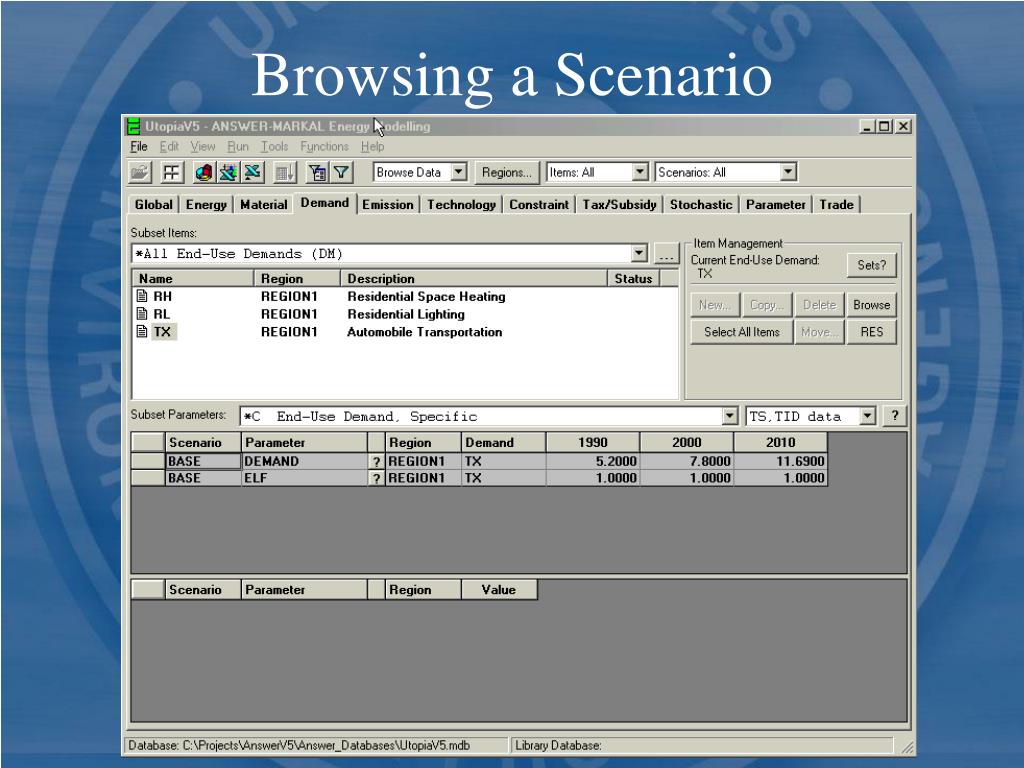Select the Automobile Transportation row
Screen dimensions: 1024x768
[x=405, y=331]
